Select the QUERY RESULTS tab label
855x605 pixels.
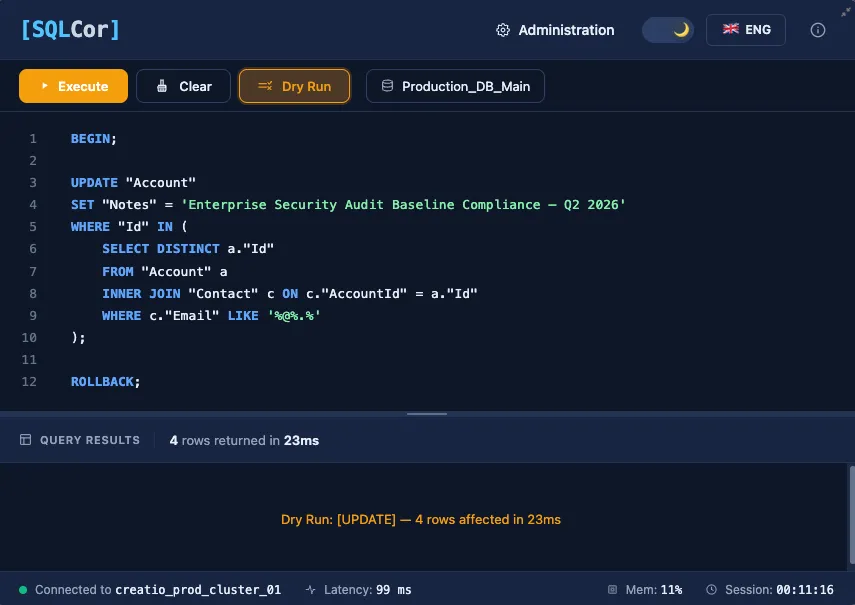[90, 440]
